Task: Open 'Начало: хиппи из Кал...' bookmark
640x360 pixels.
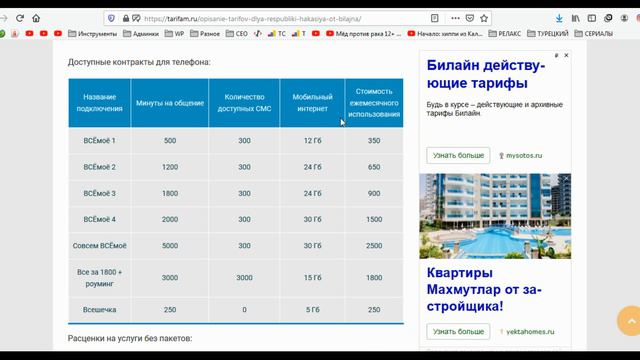Action: point(445,33)
